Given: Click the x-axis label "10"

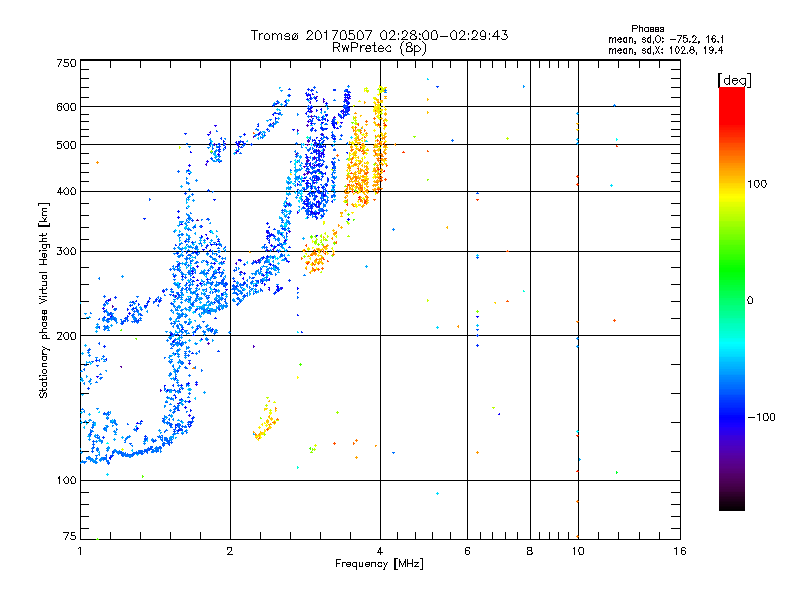Looking at the screenshot, I should coord(578,551).
